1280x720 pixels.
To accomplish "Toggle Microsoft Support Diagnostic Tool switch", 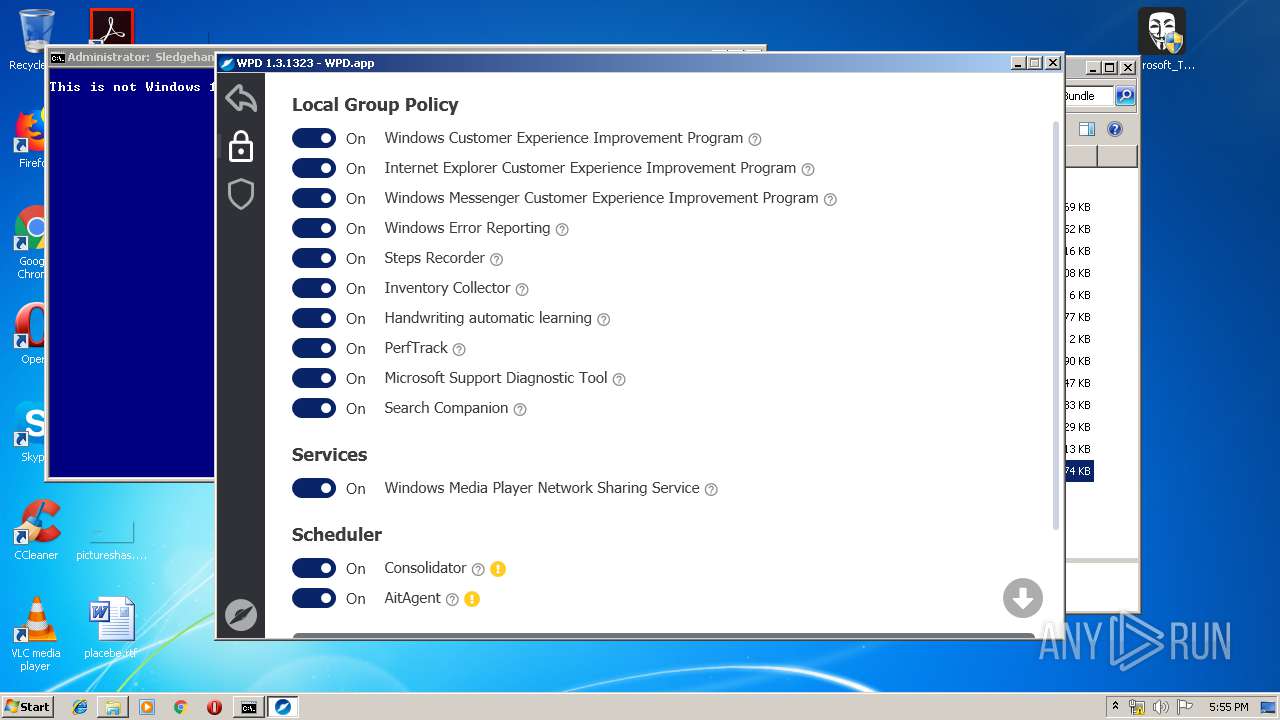I will tap(314, 378).
